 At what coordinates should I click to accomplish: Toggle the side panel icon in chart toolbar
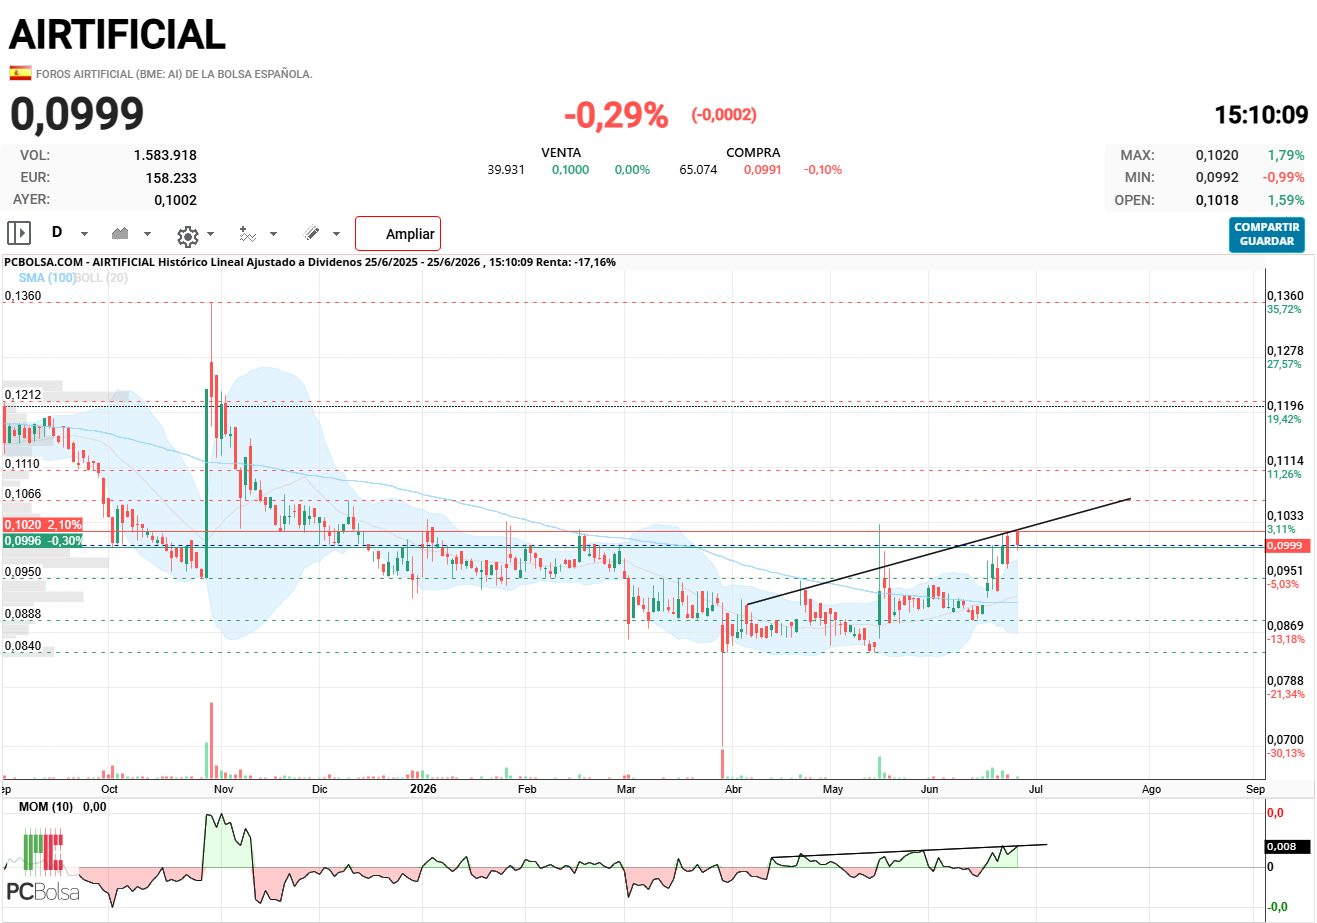coord(19,233)
